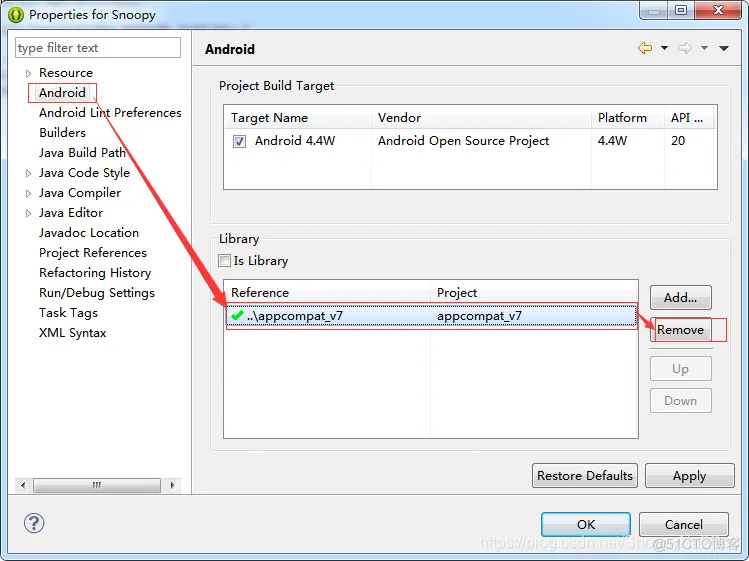Screen dimensions: 749x561
Task: Click Restore Defaults button
Action: (x=585, y=476)
